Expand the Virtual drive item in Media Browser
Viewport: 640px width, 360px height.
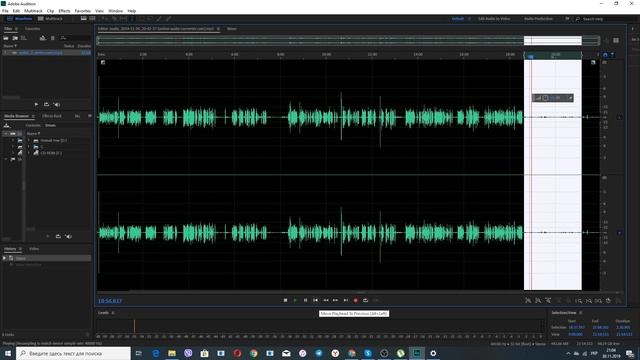[29, 140]
